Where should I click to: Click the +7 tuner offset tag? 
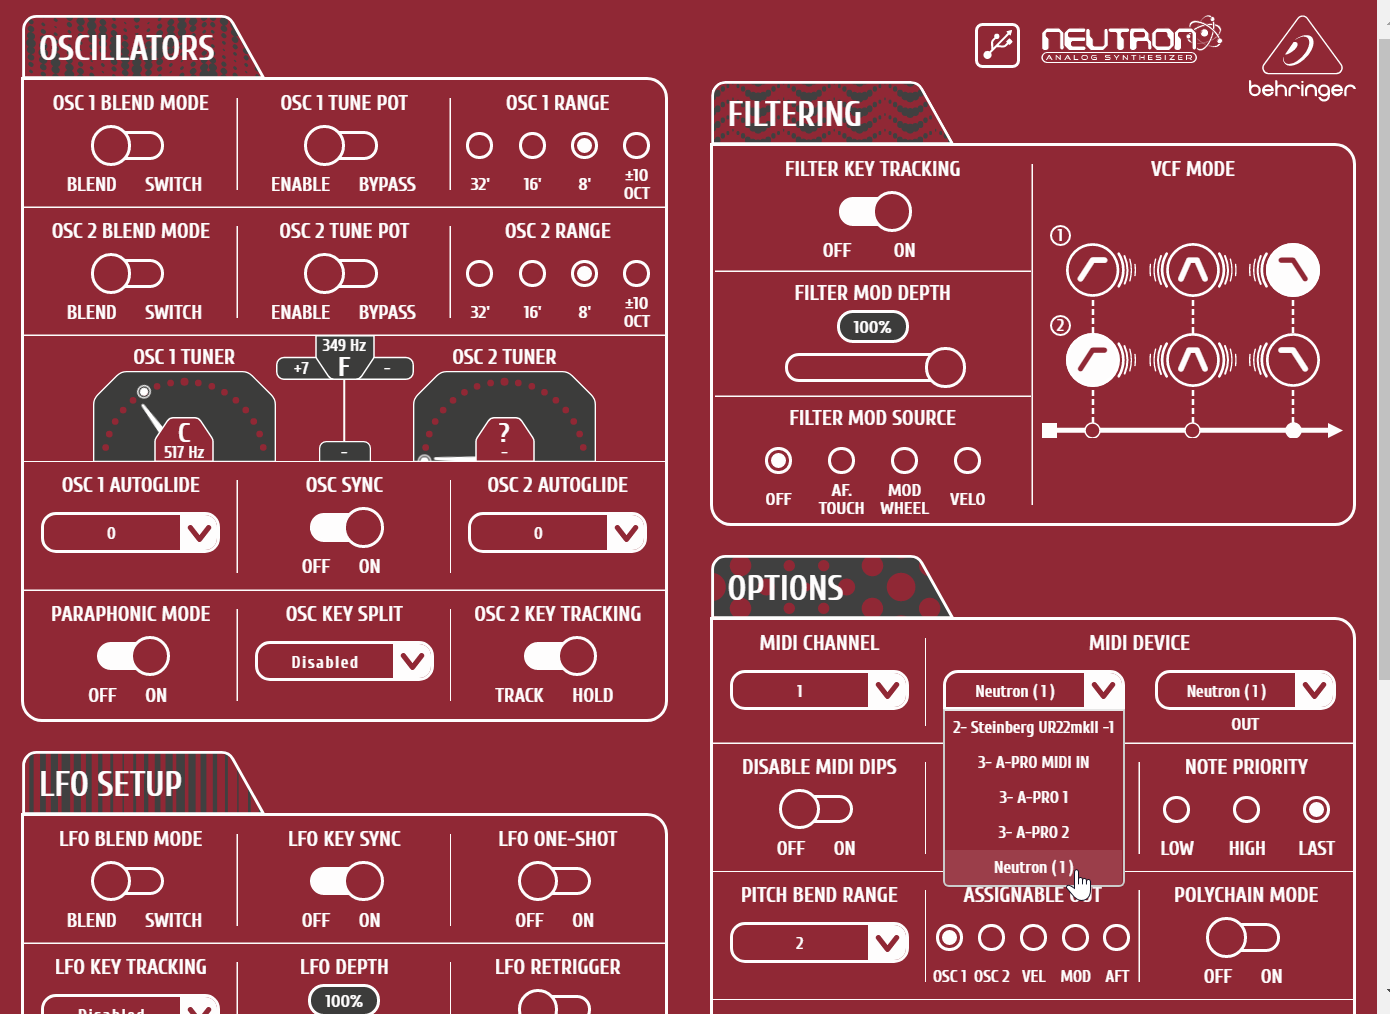[301, 368]
